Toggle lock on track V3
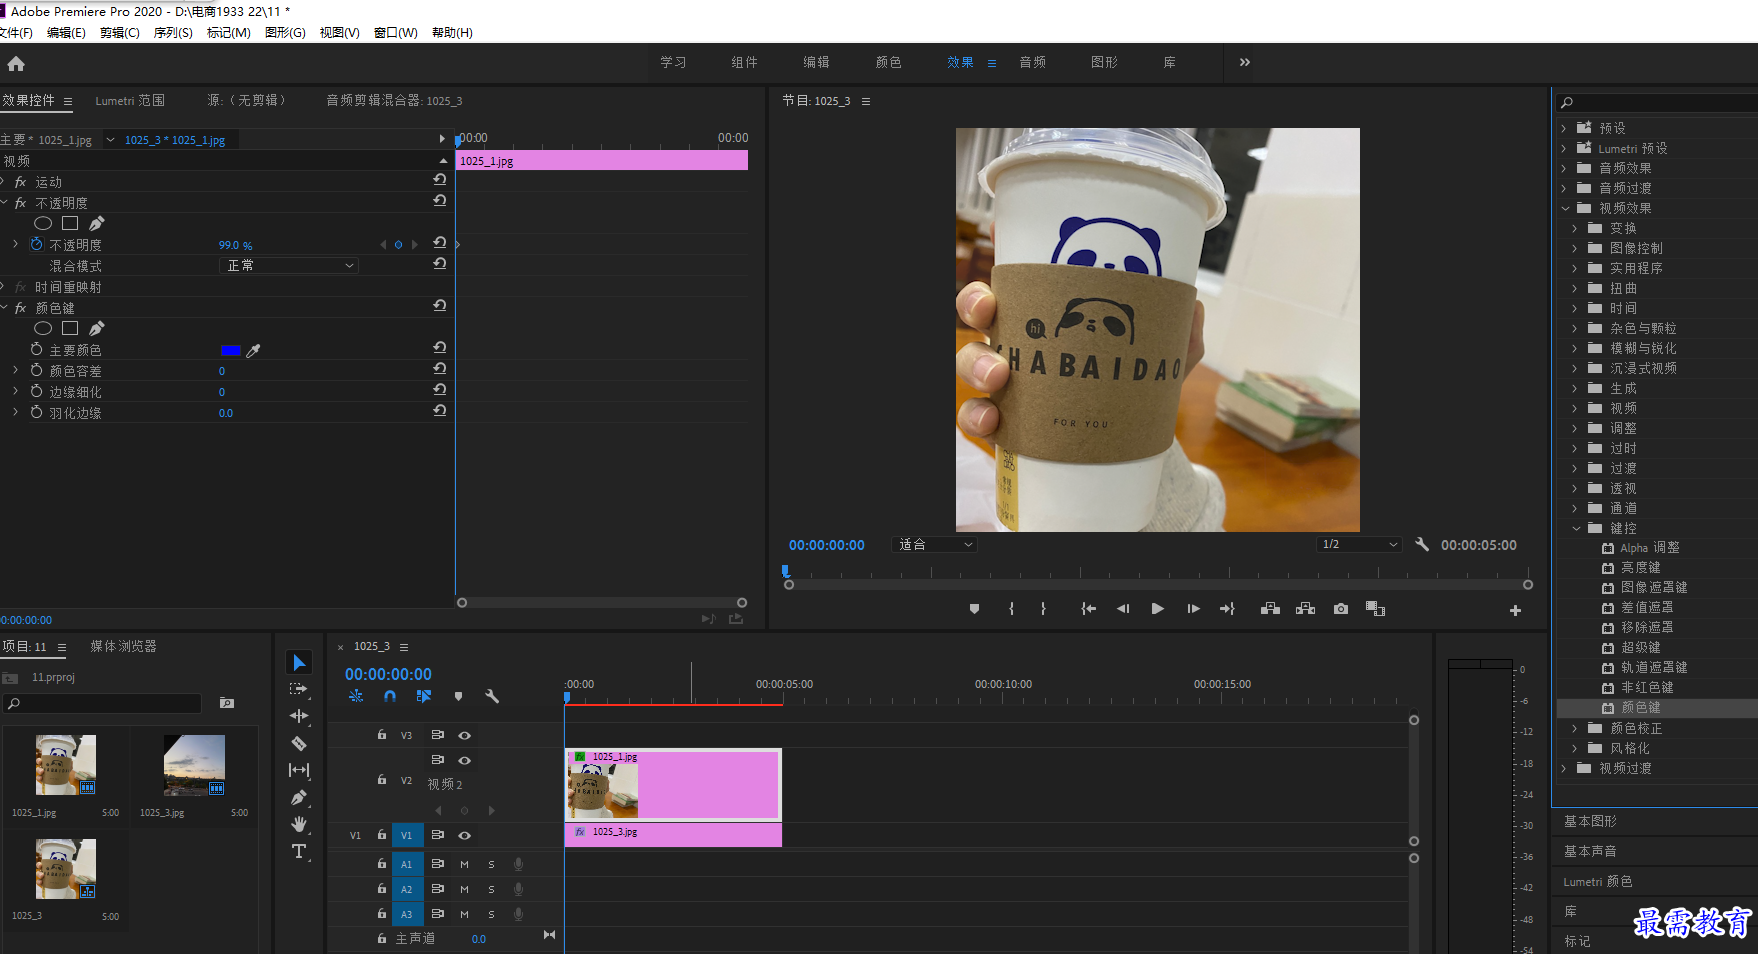 382,735
